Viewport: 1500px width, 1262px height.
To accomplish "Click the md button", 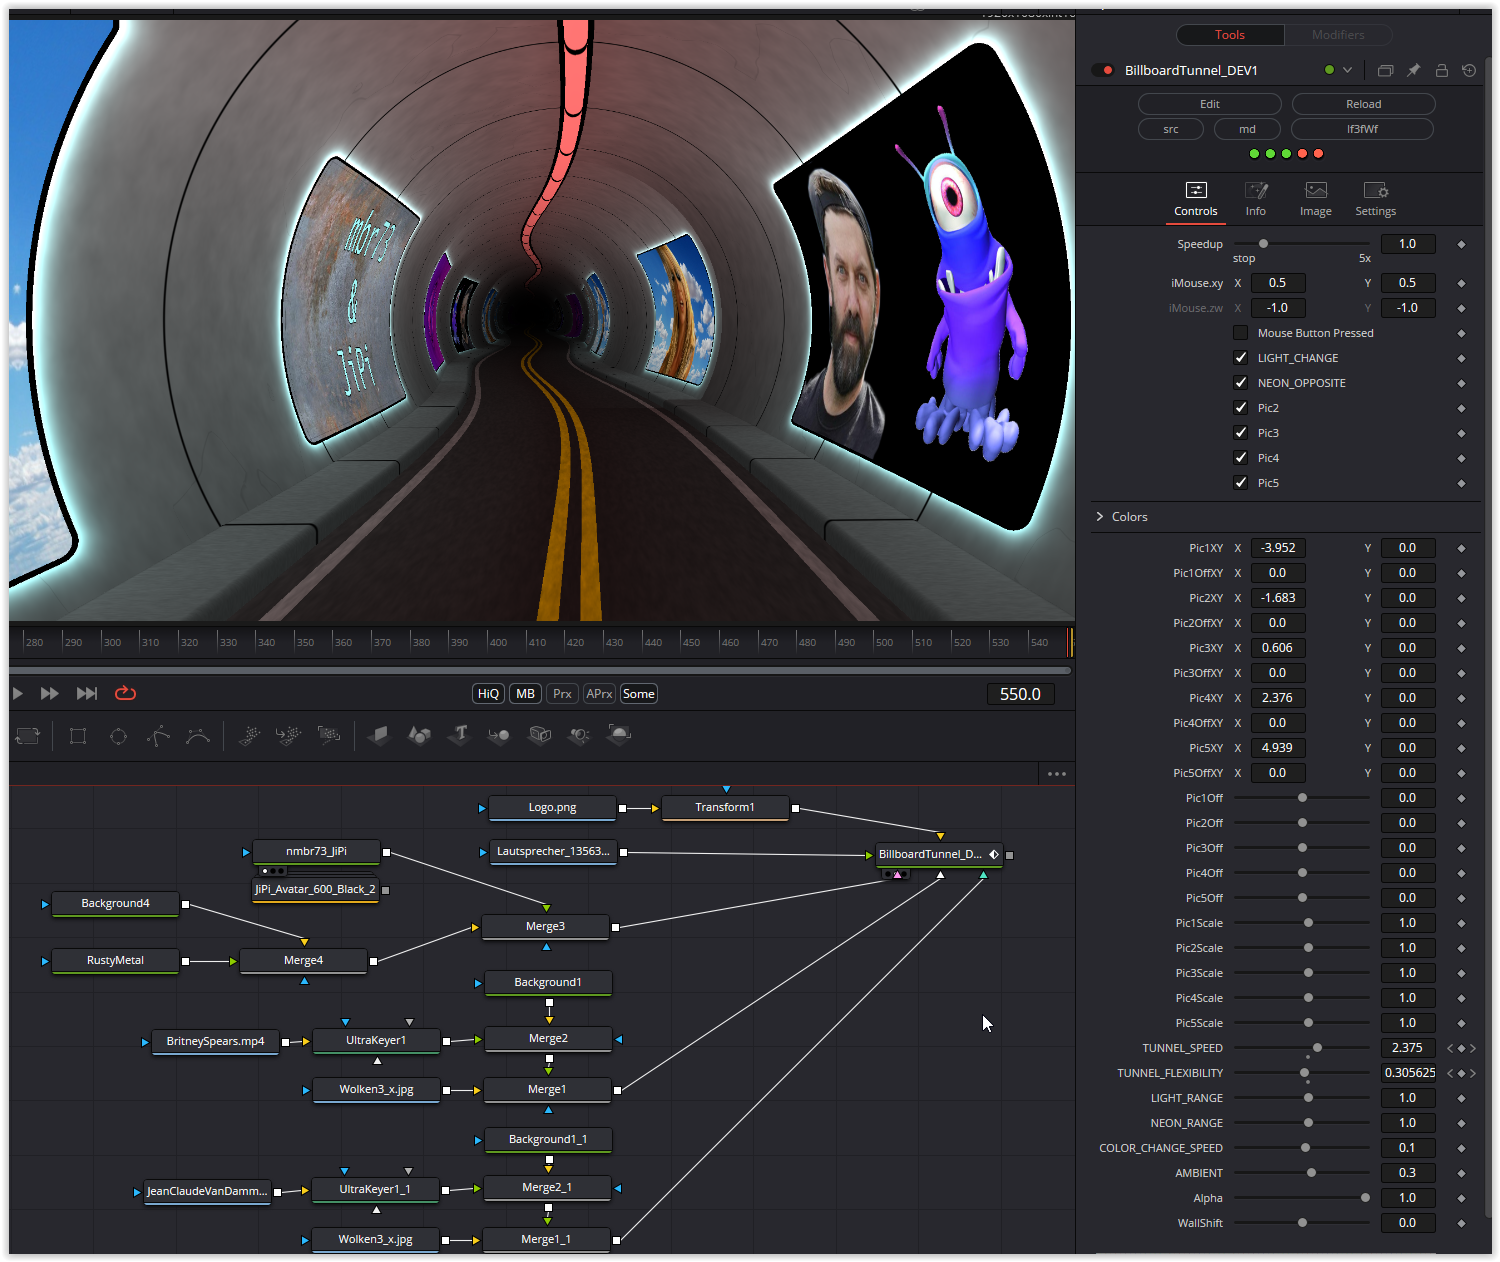I will pyautogui.click(x=1248, y=129).
